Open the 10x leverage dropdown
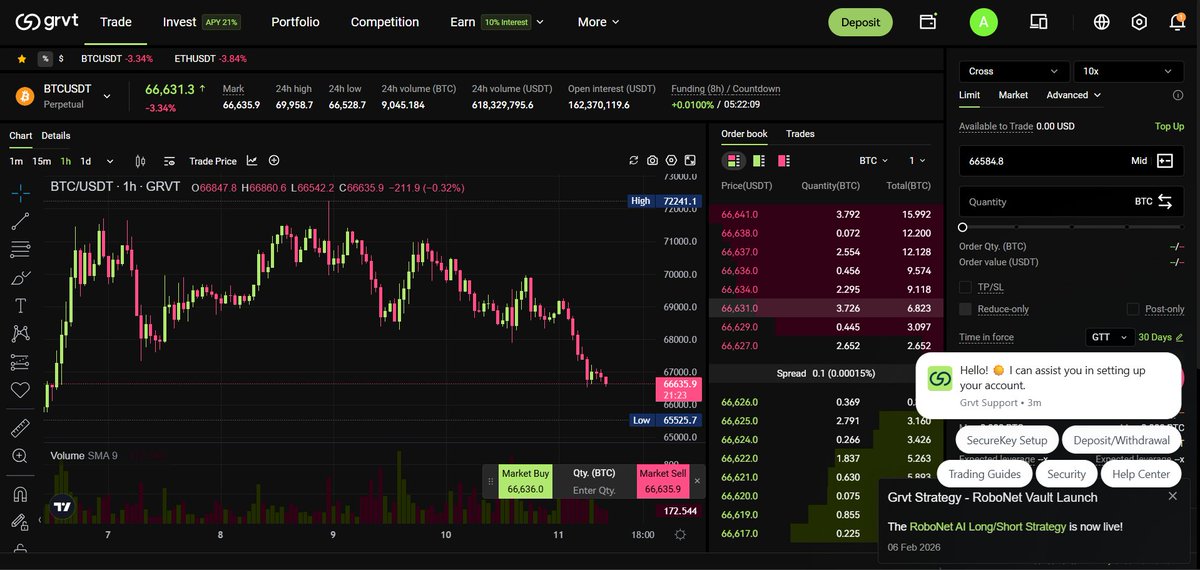 [x=1128, y=71]
